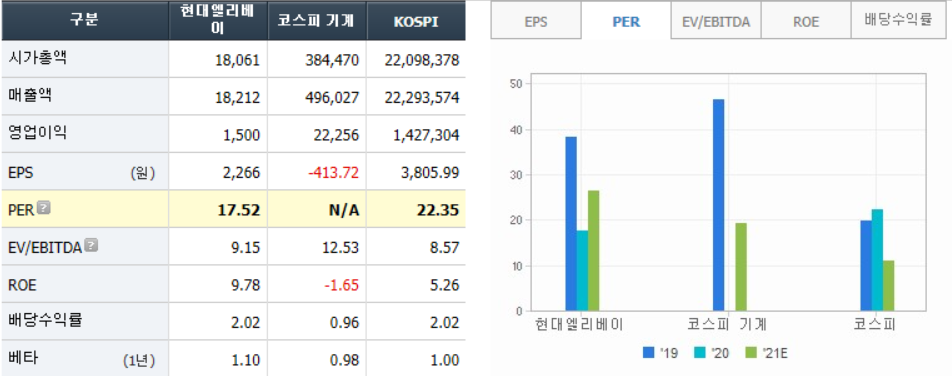Screen dimensions: 952x376
Task: Click the (1년) period label
Action: point(138,361)
